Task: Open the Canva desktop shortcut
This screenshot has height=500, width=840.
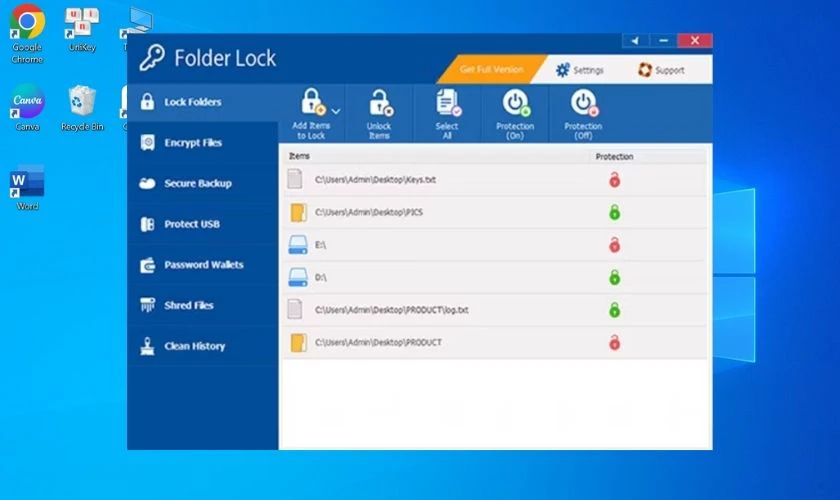Action: tap(27, 108)
